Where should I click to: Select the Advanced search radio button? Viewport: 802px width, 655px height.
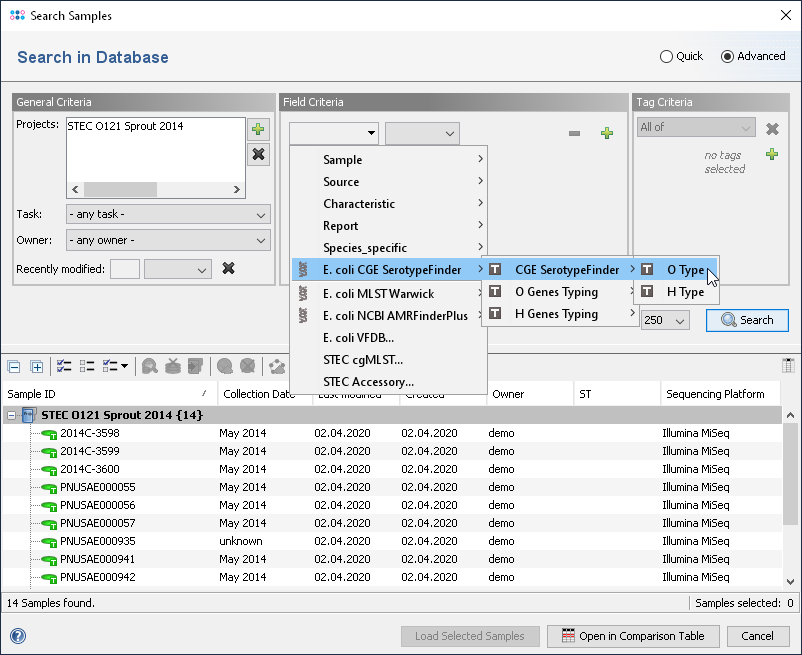click(727, 57)
